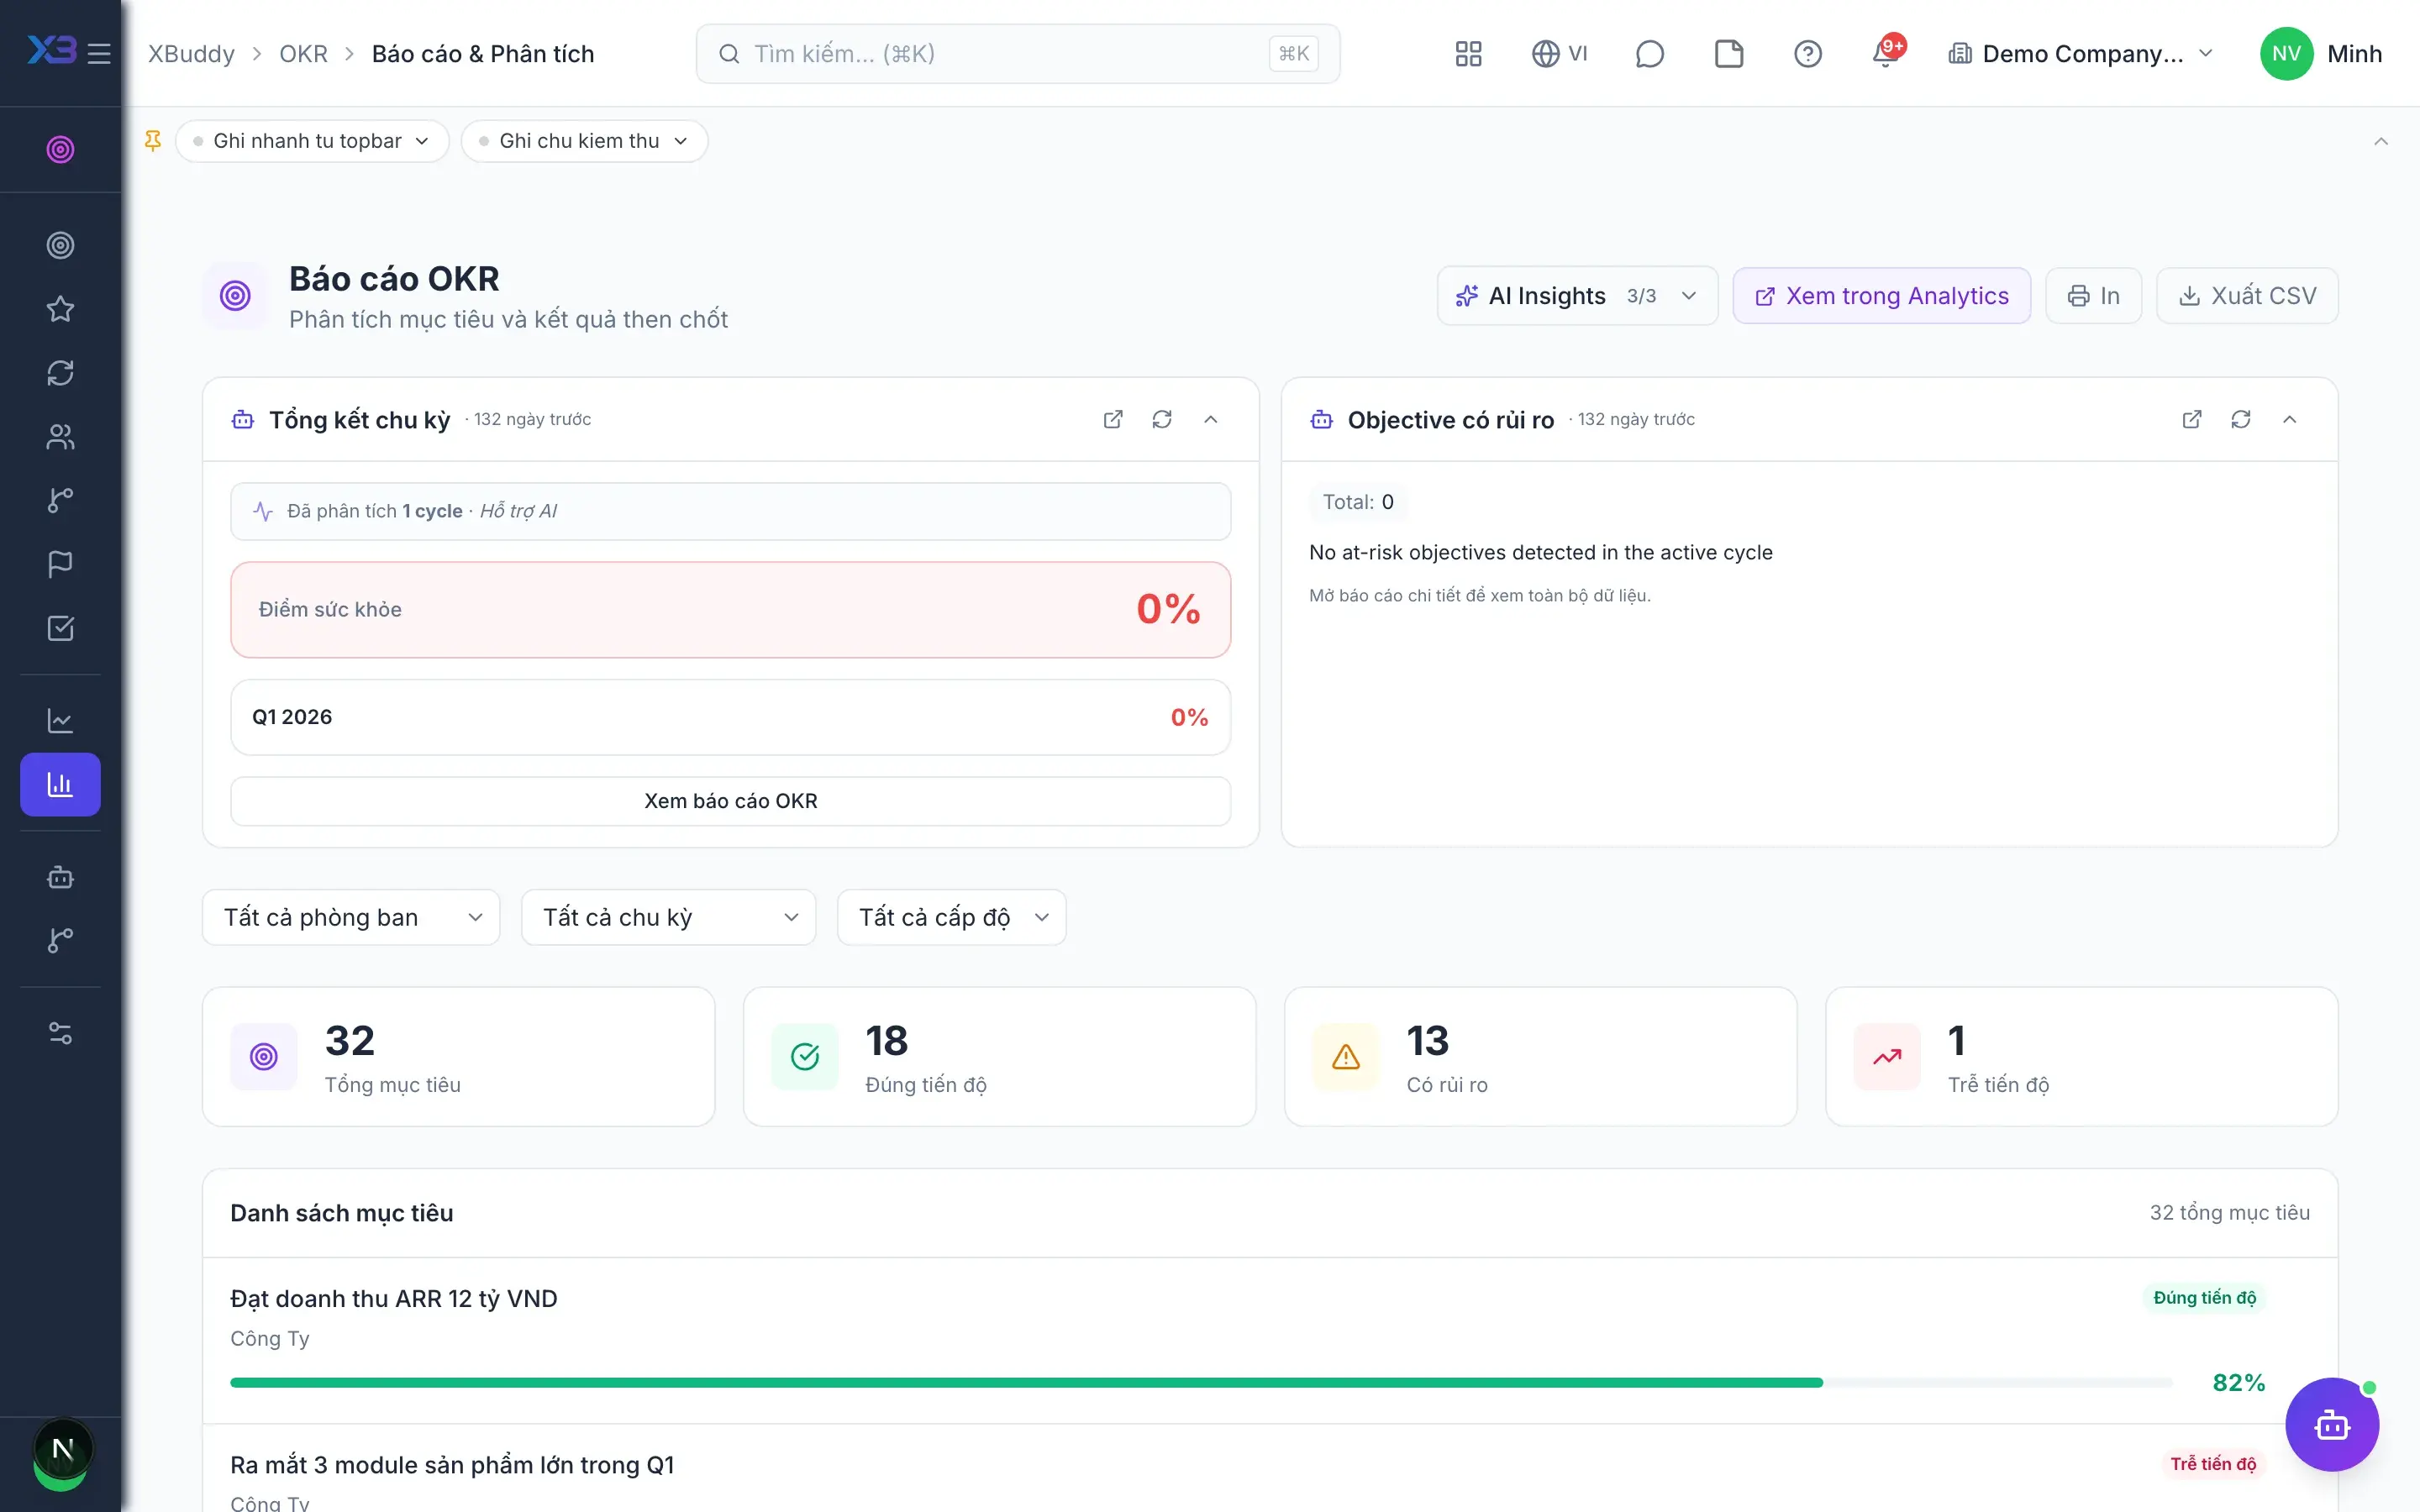Image resolution: width=2420 pixels, height=1512 pixels.
Task: Open the flag icon in sidebar
Action: 60,564
